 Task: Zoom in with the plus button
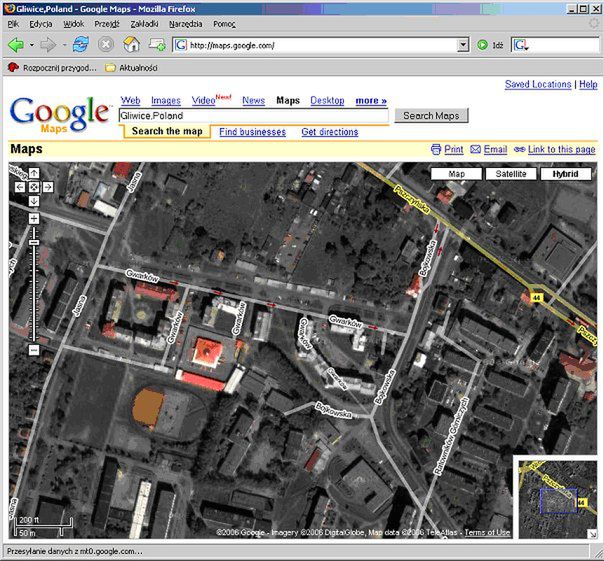point(34,219)
